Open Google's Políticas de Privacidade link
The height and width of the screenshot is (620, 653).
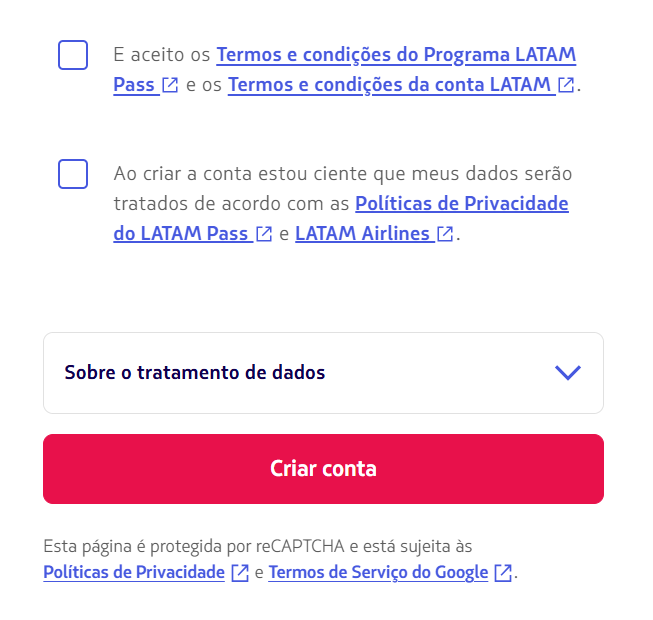[134, 573]
